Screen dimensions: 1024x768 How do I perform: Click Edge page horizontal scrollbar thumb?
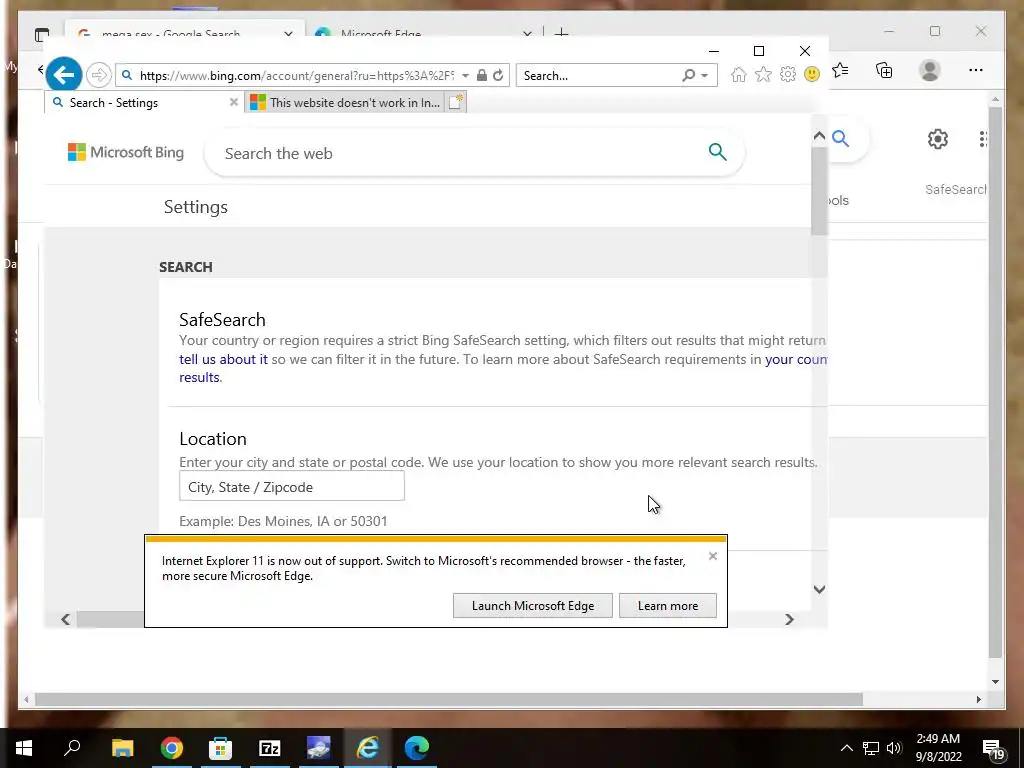449,699
